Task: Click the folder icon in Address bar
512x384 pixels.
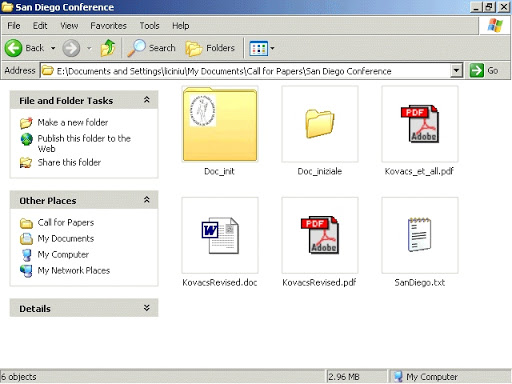Action: tap(48, 71)
